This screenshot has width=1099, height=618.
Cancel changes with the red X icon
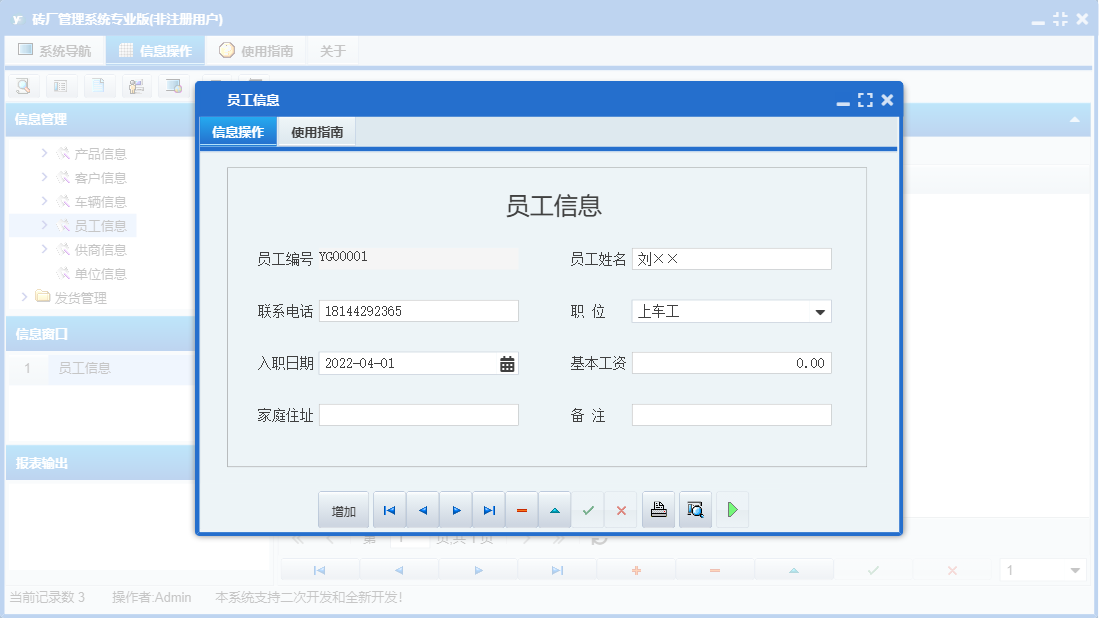click(621, 510)
